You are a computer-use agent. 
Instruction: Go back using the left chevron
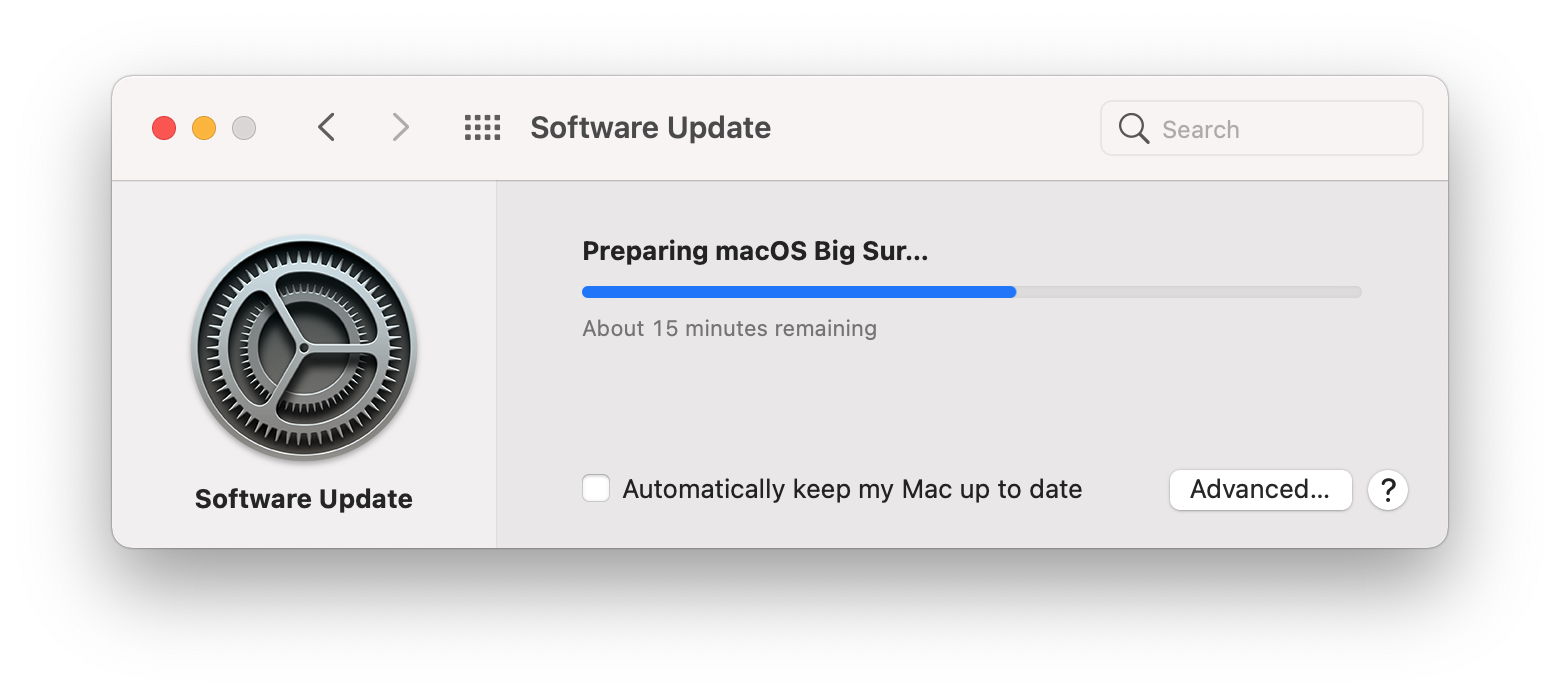[x=326, y=127]
